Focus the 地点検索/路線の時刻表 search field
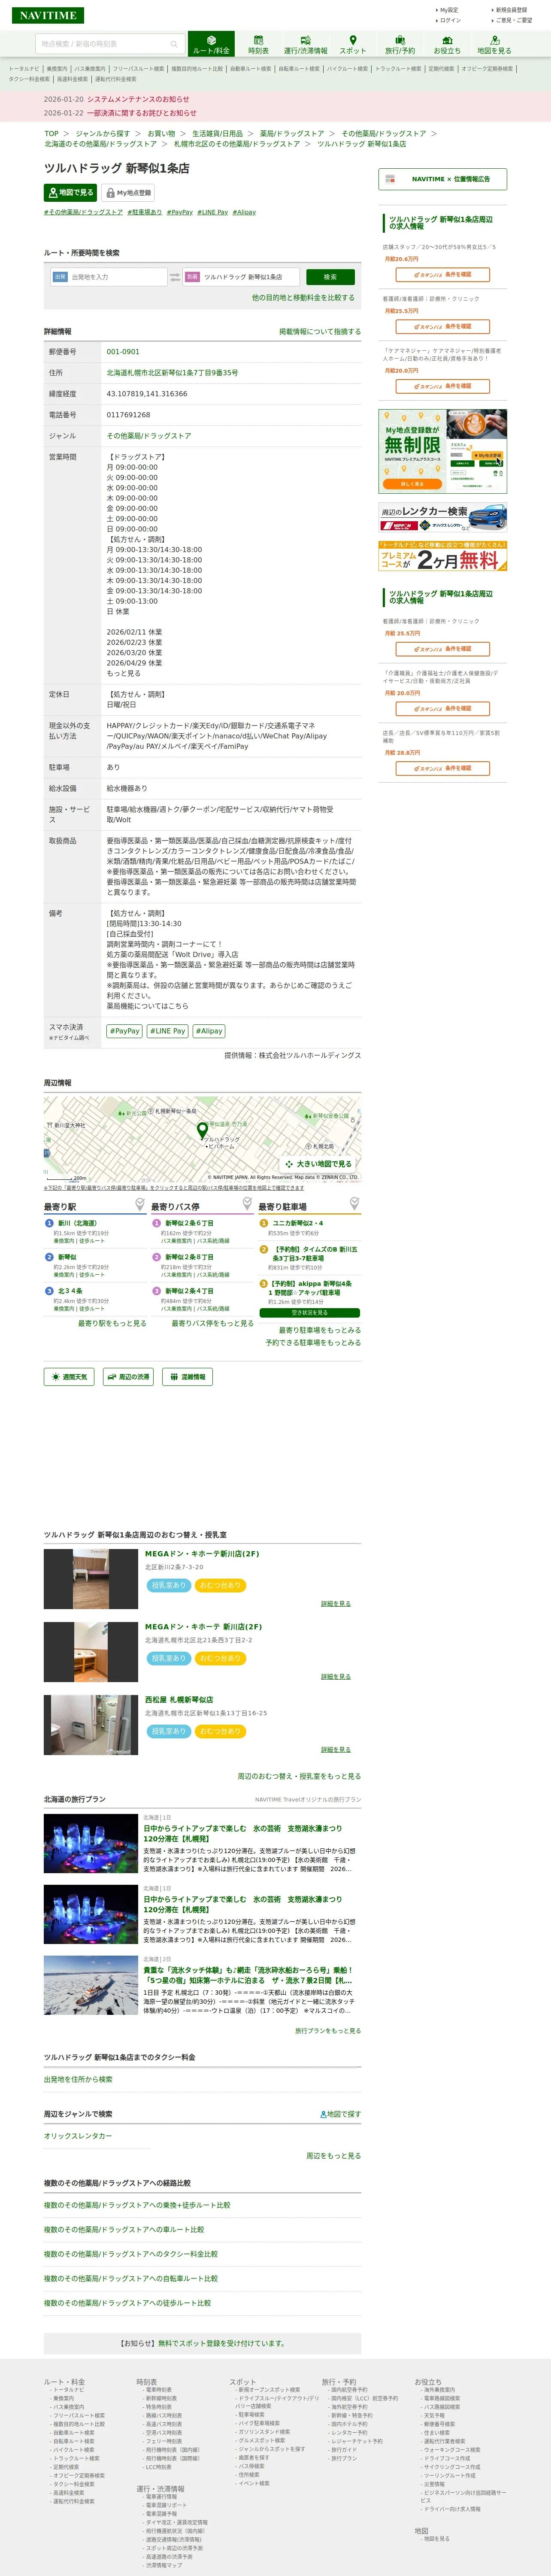 [x=102, y=44]
